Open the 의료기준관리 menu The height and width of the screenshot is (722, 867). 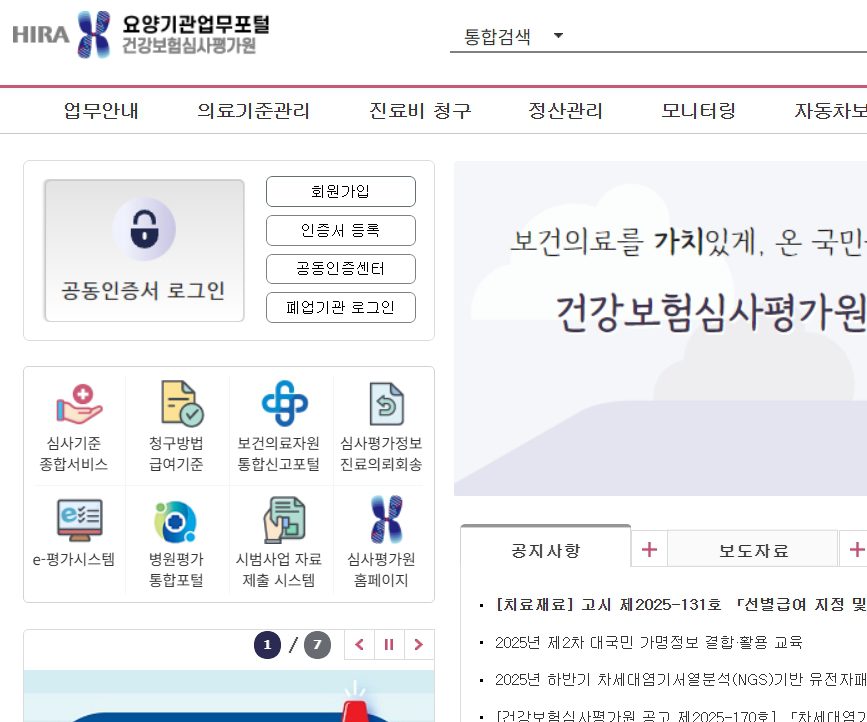point(254,111)
